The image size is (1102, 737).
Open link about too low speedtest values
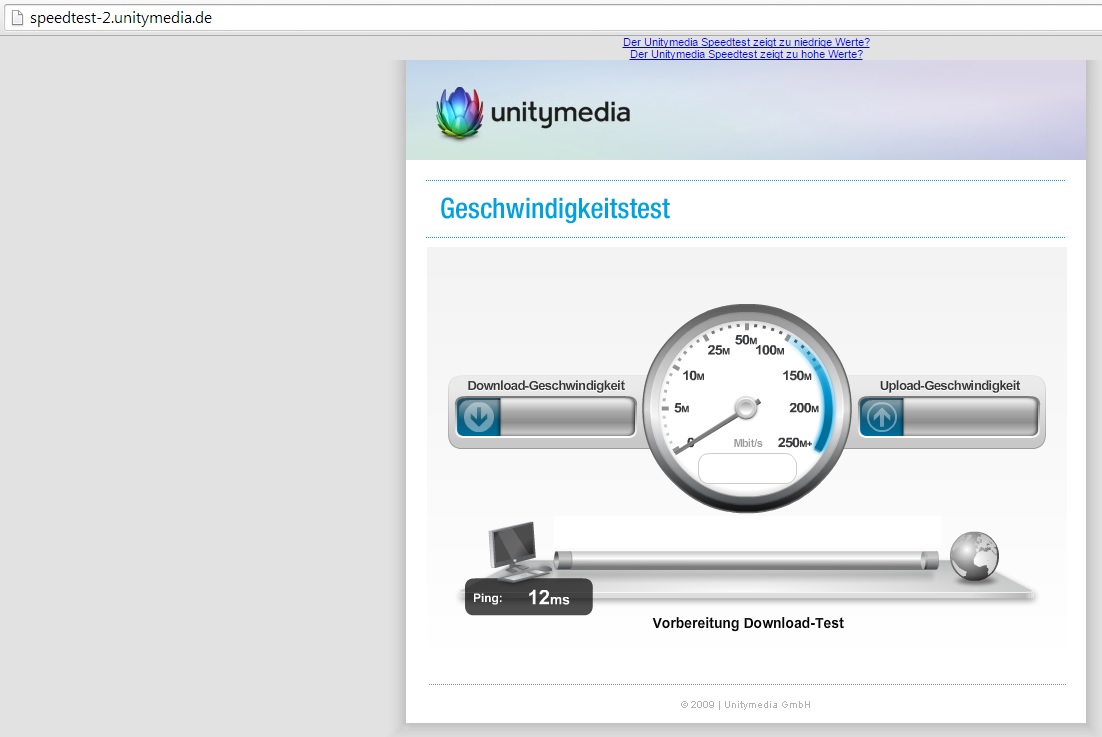click(x=746, y=42)
